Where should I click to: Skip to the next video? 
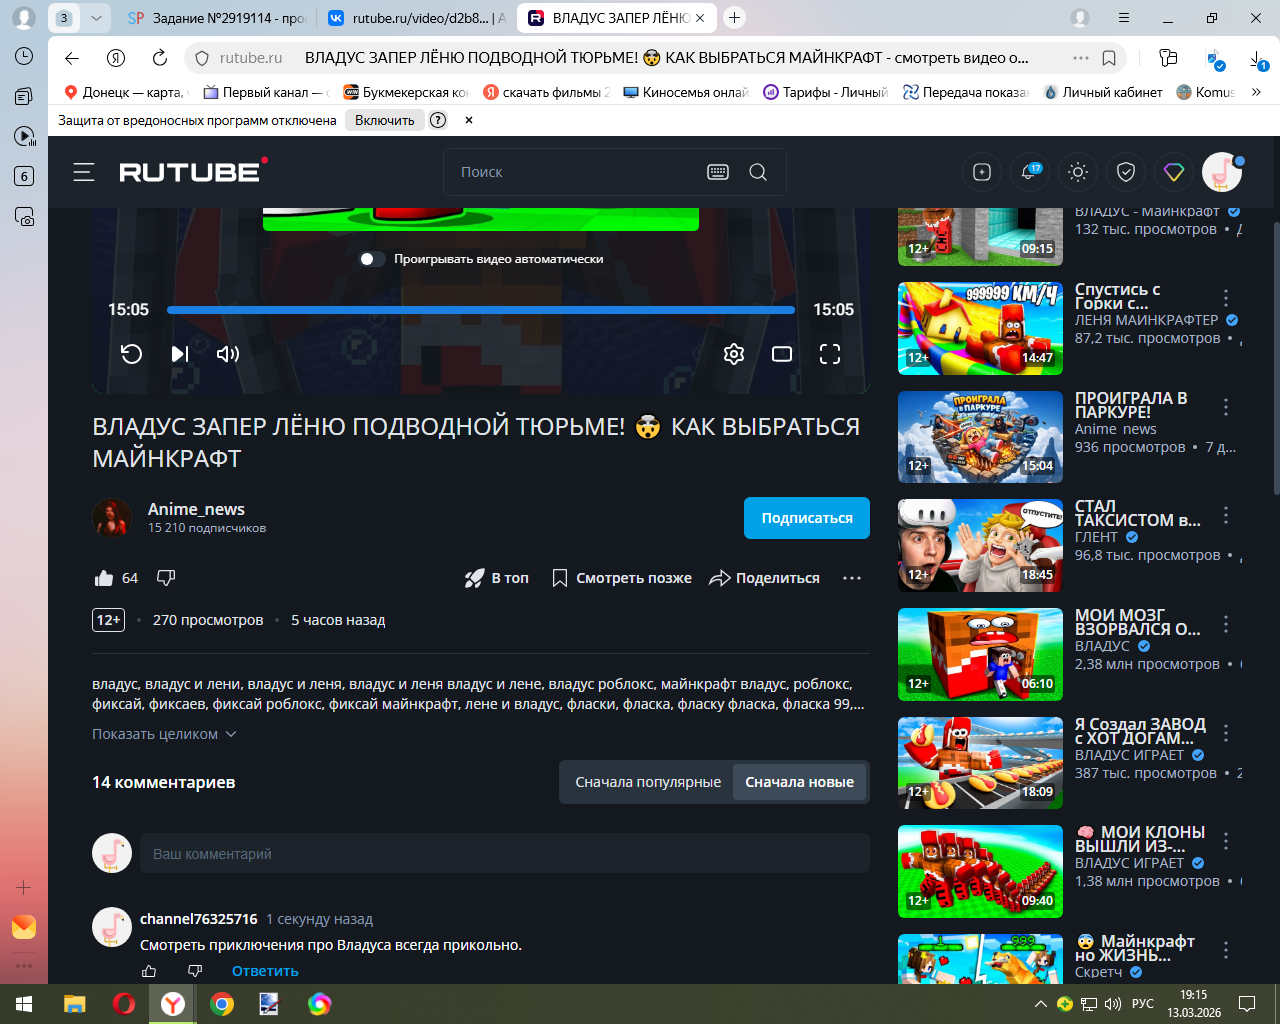[180, 354]
